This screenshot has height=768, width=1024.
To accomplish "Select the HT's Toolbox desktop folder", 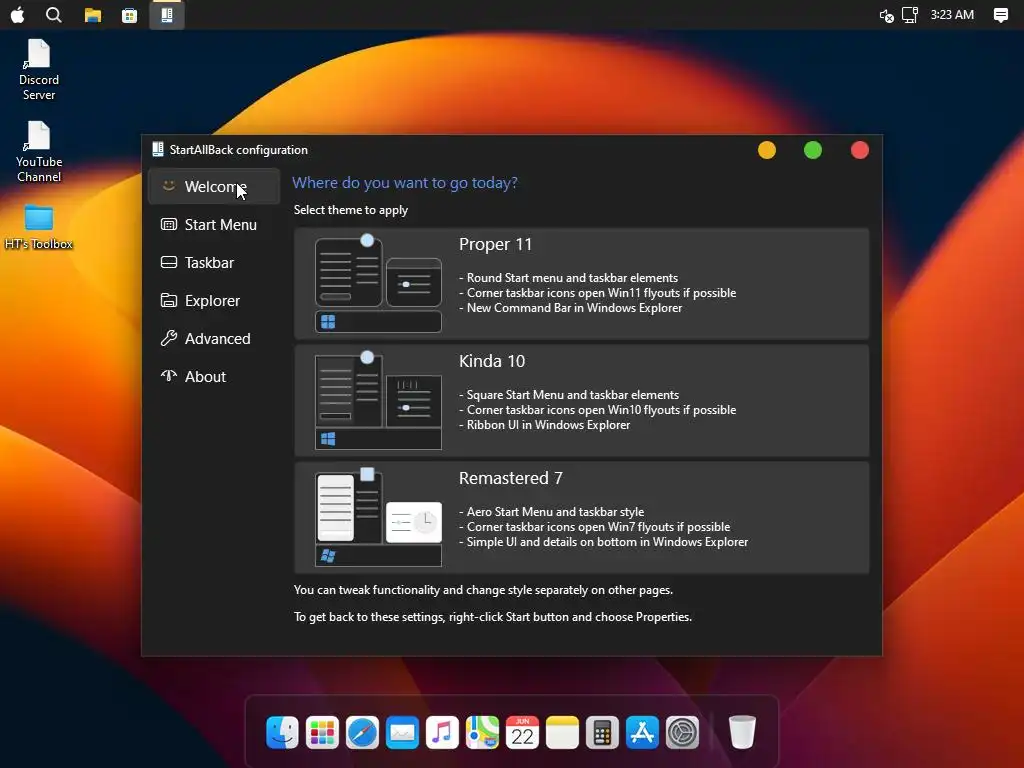I will click(39, 227).
